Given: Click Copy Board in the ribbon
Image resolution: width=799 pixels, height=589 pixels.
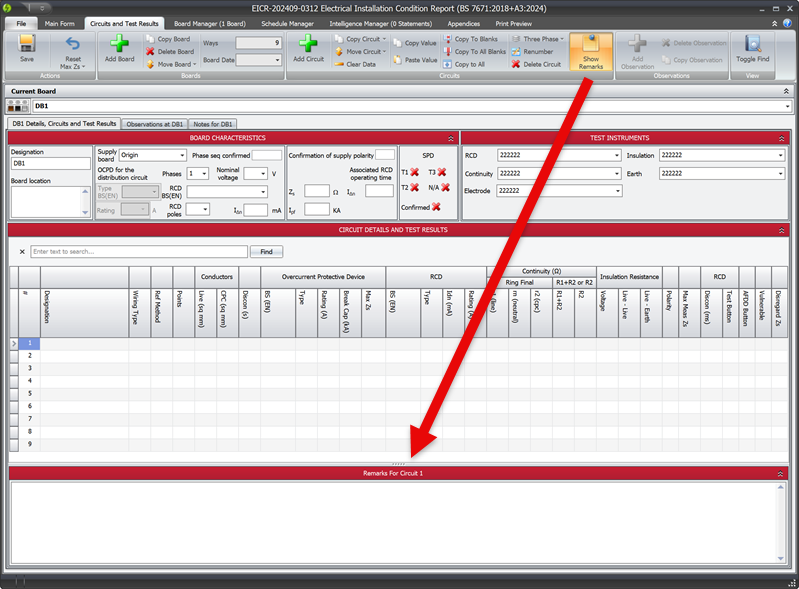Looking at the screenshot, I should (168, 39).
